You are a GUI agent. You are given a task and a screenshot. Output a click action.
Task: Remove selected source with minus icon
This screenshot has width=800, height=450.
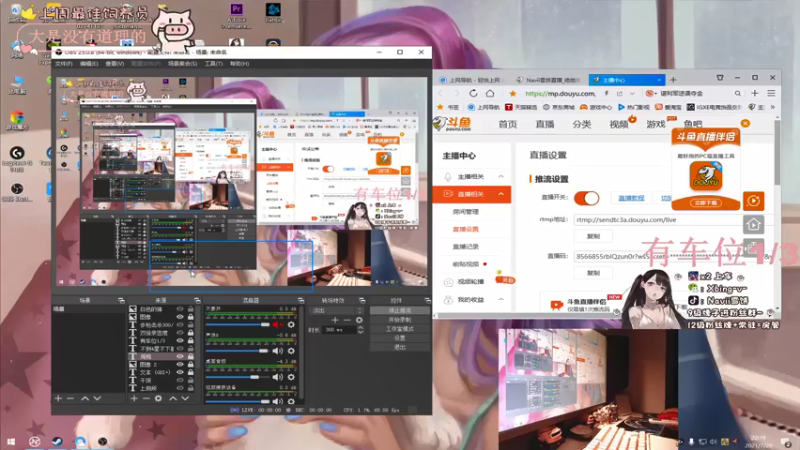coord(146,398)
